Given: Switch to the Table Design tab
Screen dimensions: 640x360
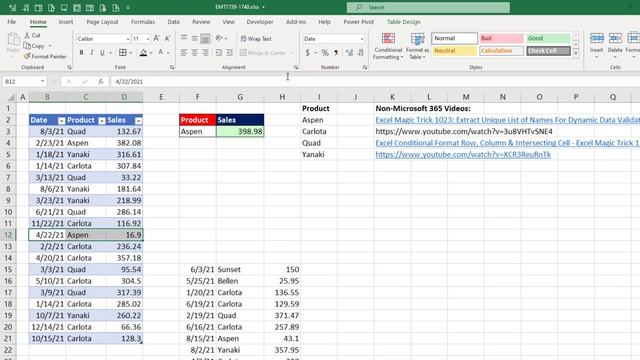Looking at the screenshot, I should pyautogui.click(x=403, y=22).
